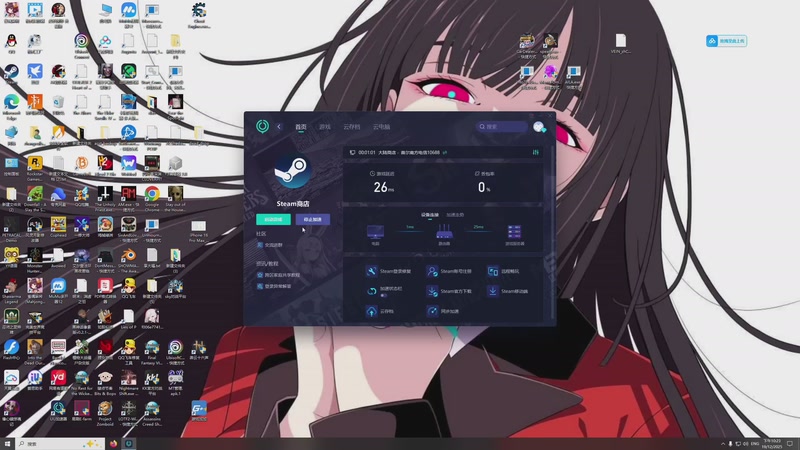The width and height of the screenshot is (800, 450).
Task: Open Rockstar Games launcher shortcut
Action: [x=35, y=167]
